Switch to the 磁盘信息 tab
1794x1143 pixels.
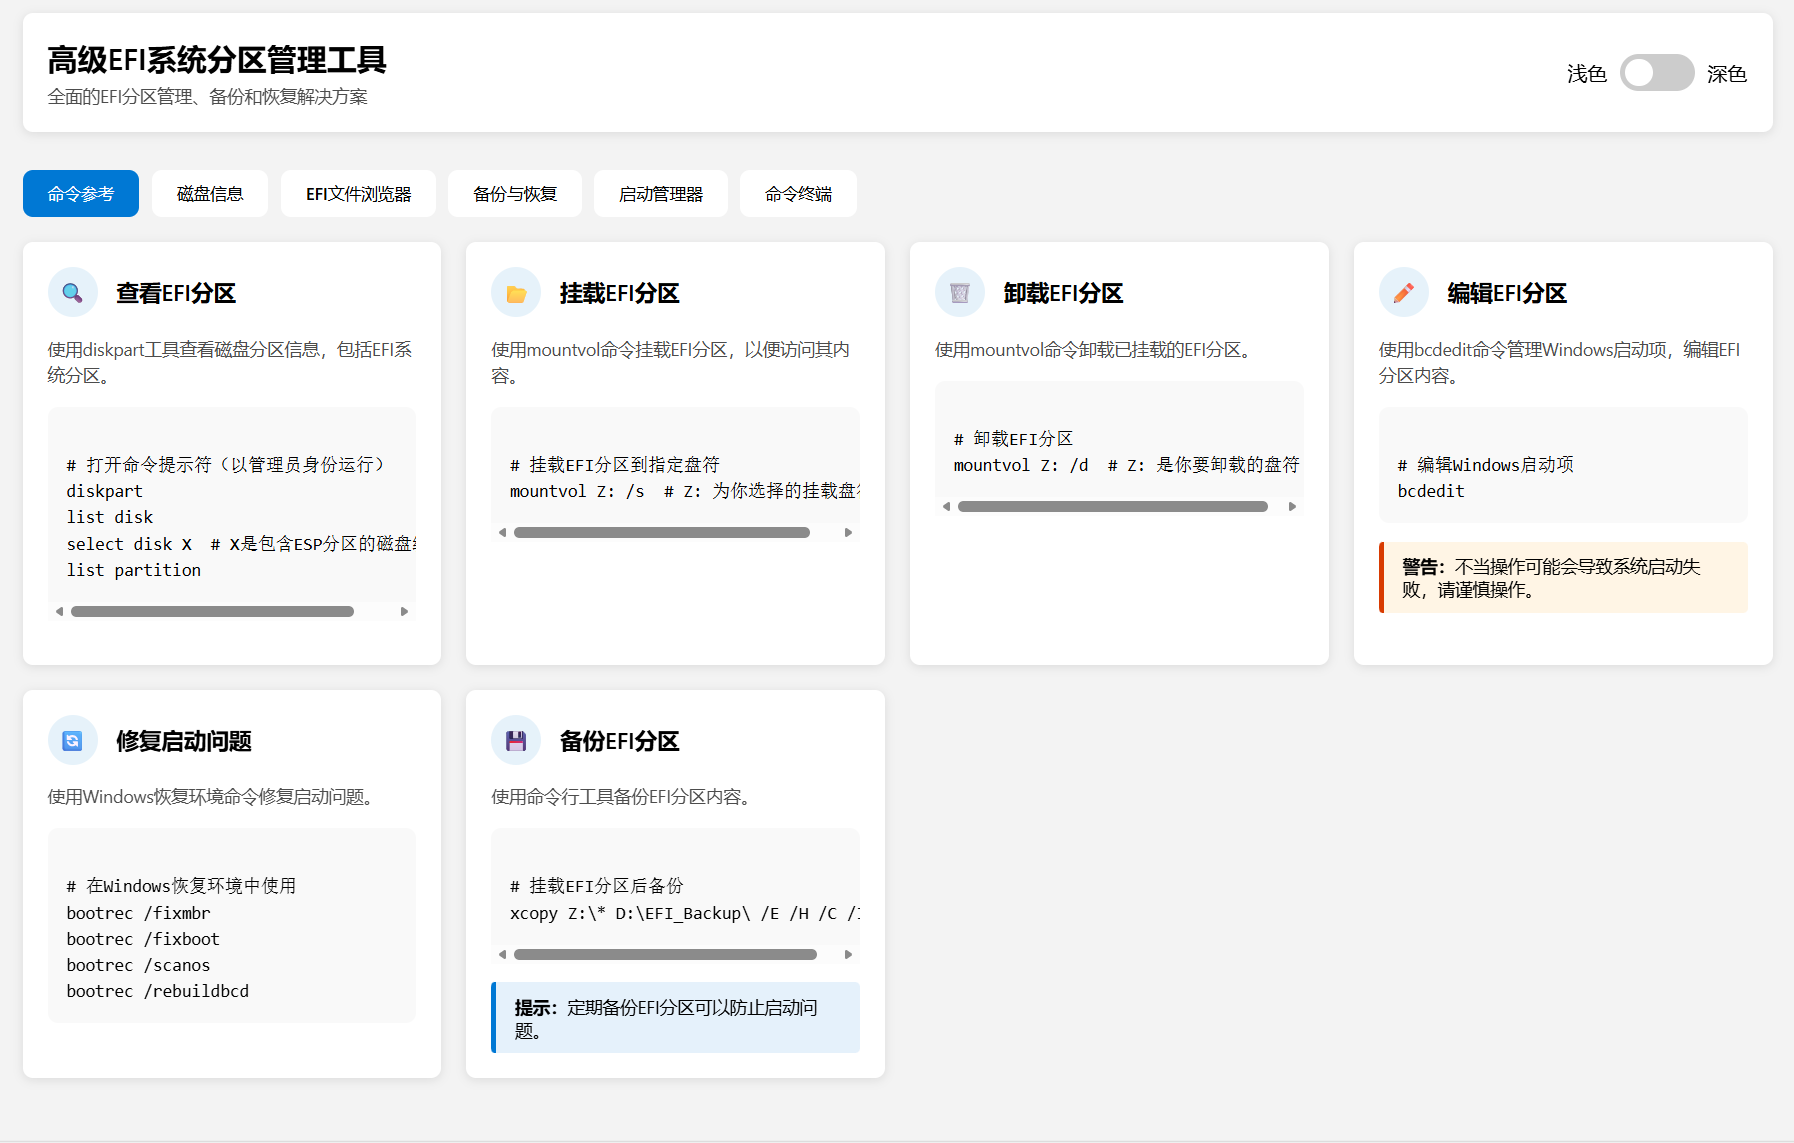coord(210,194)
